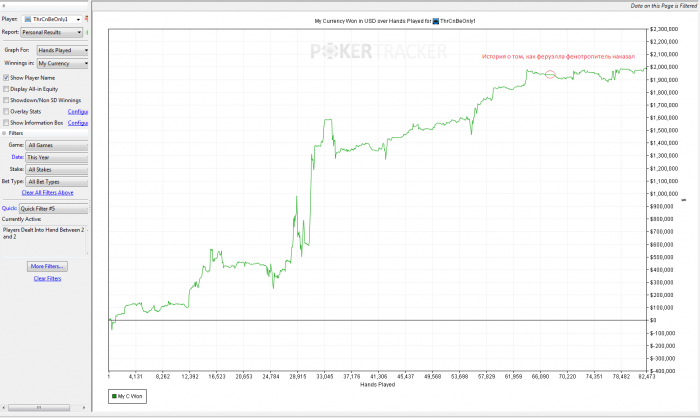Click the 33,045 x-axis label
The image size is (700, 418).
point(325,377)
